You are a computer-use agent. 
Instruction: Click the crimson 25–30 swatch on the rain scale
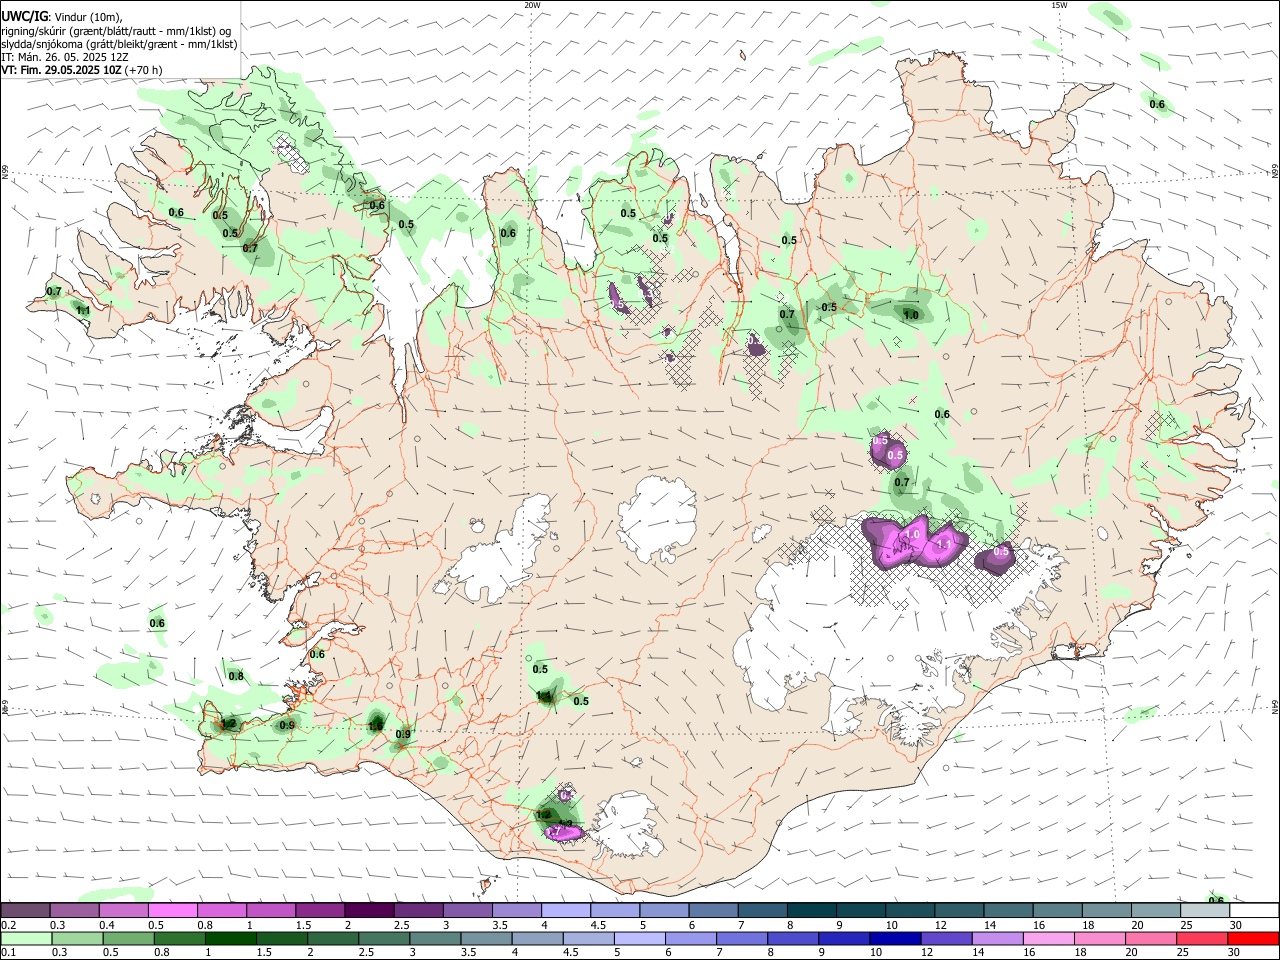[1202, 938]
